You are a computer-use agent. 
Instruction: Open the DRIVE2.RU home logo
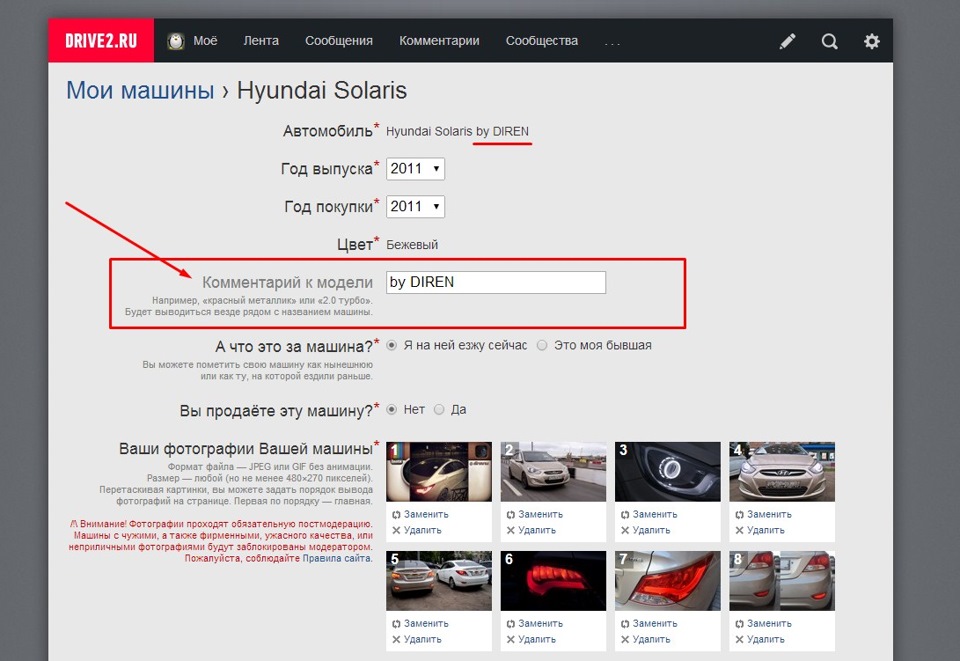(101, 40)
